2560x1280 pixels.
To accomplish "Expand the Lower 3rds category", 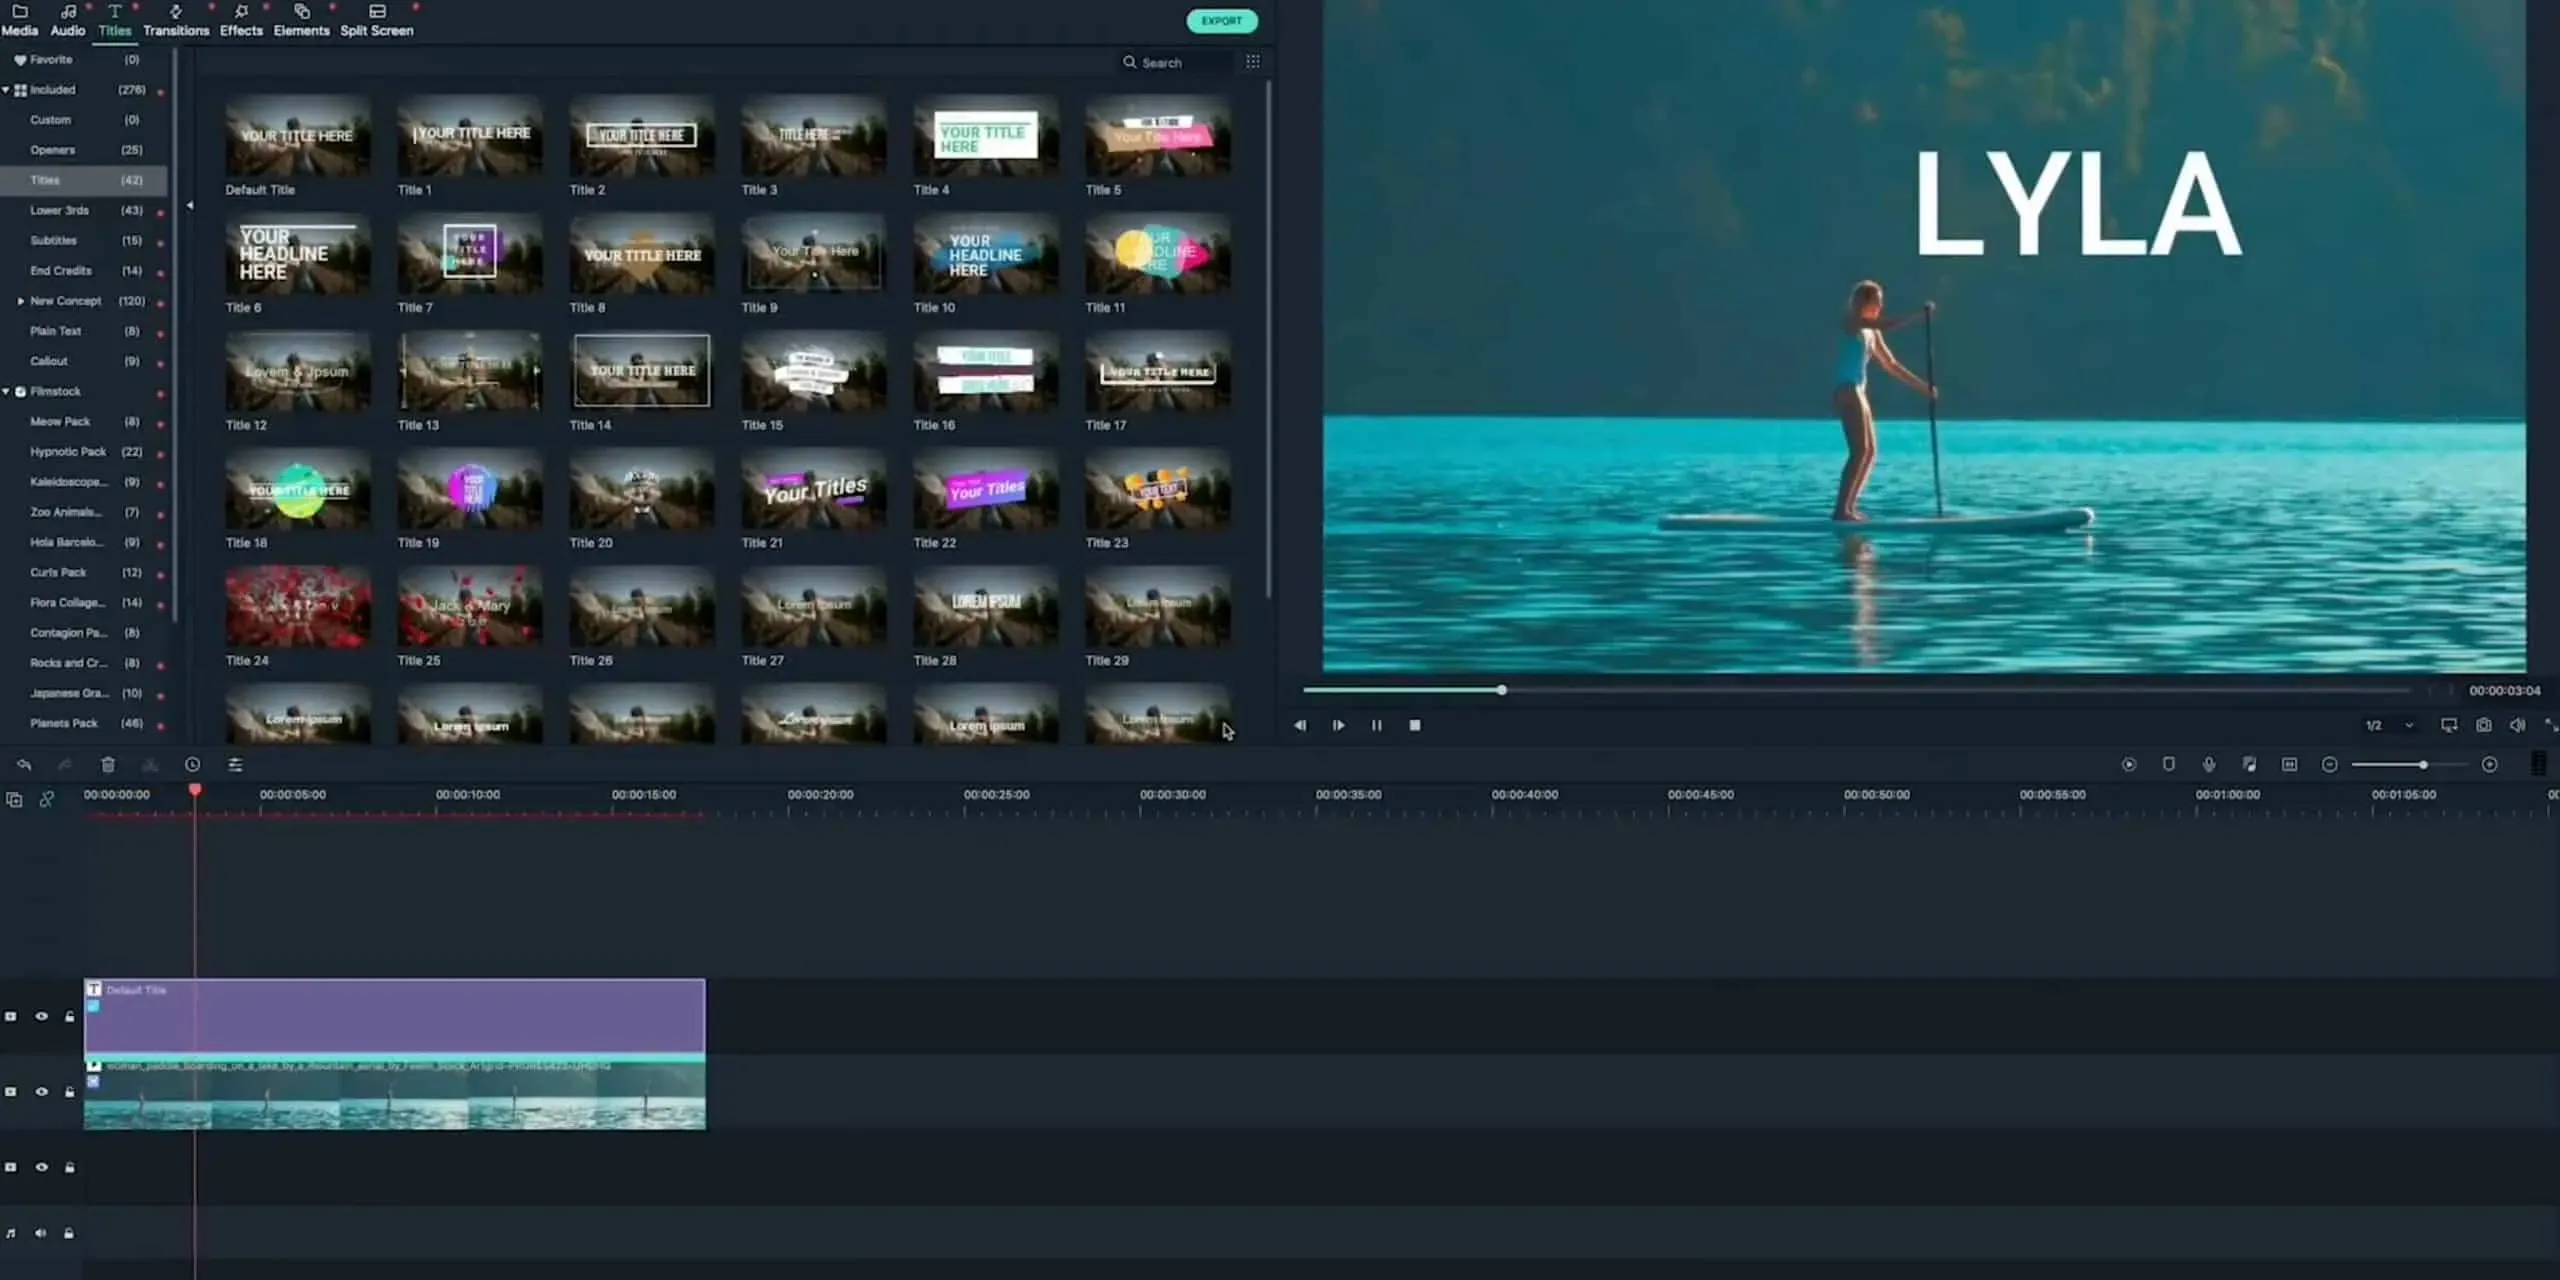I will [x=57, y=209].
